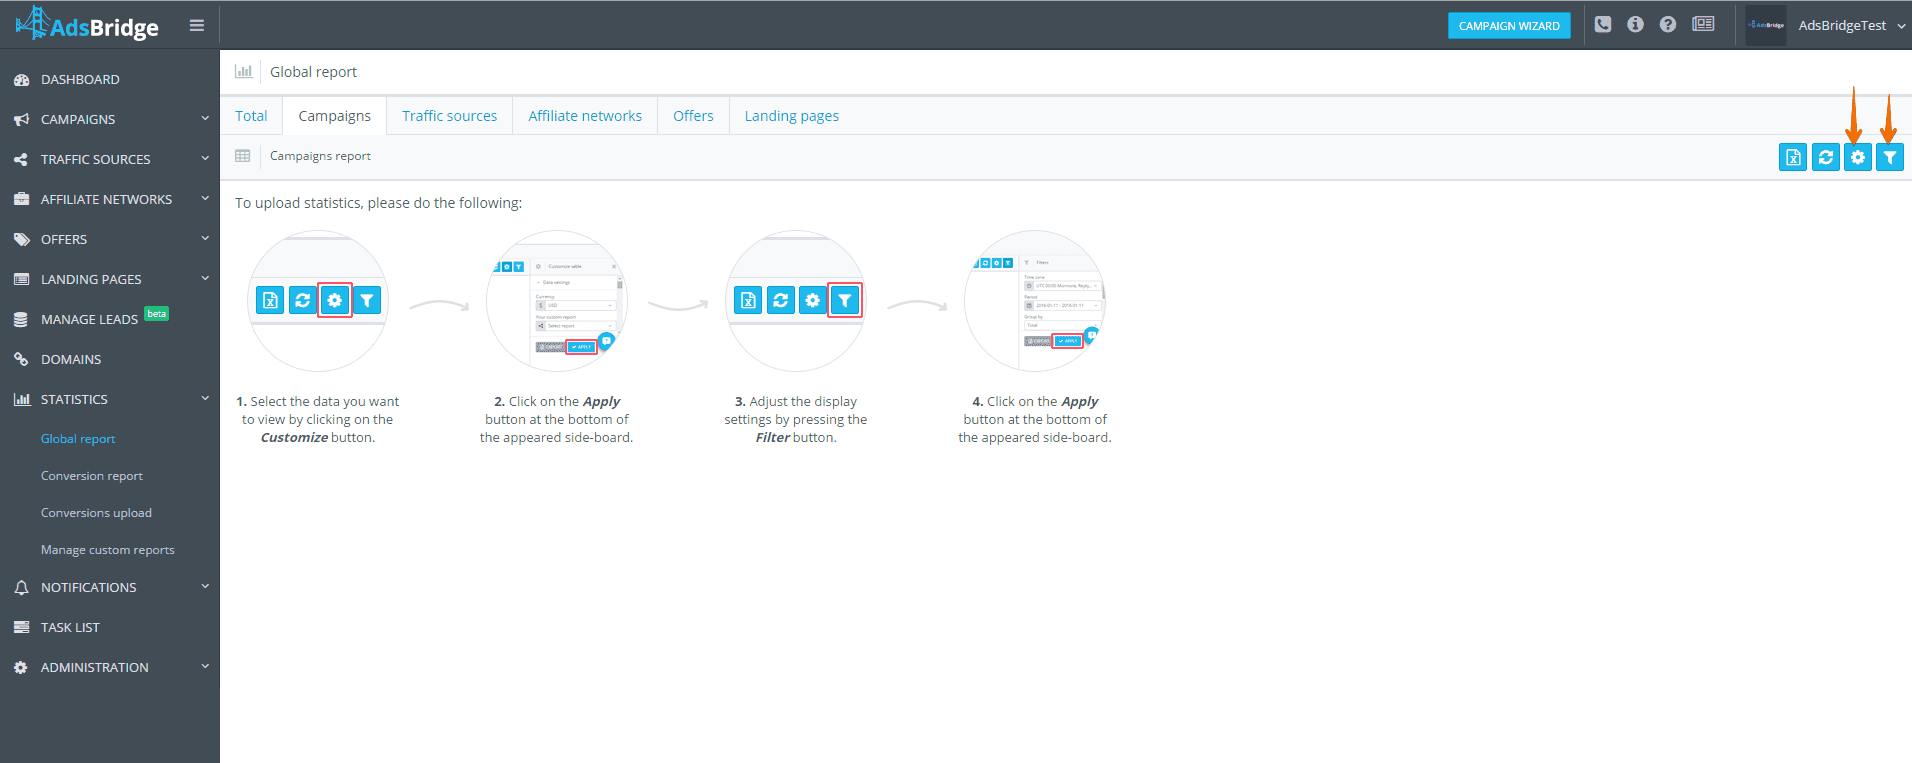Click the Landing Pages icon
Screen dimensions: 1912x763
21,280
